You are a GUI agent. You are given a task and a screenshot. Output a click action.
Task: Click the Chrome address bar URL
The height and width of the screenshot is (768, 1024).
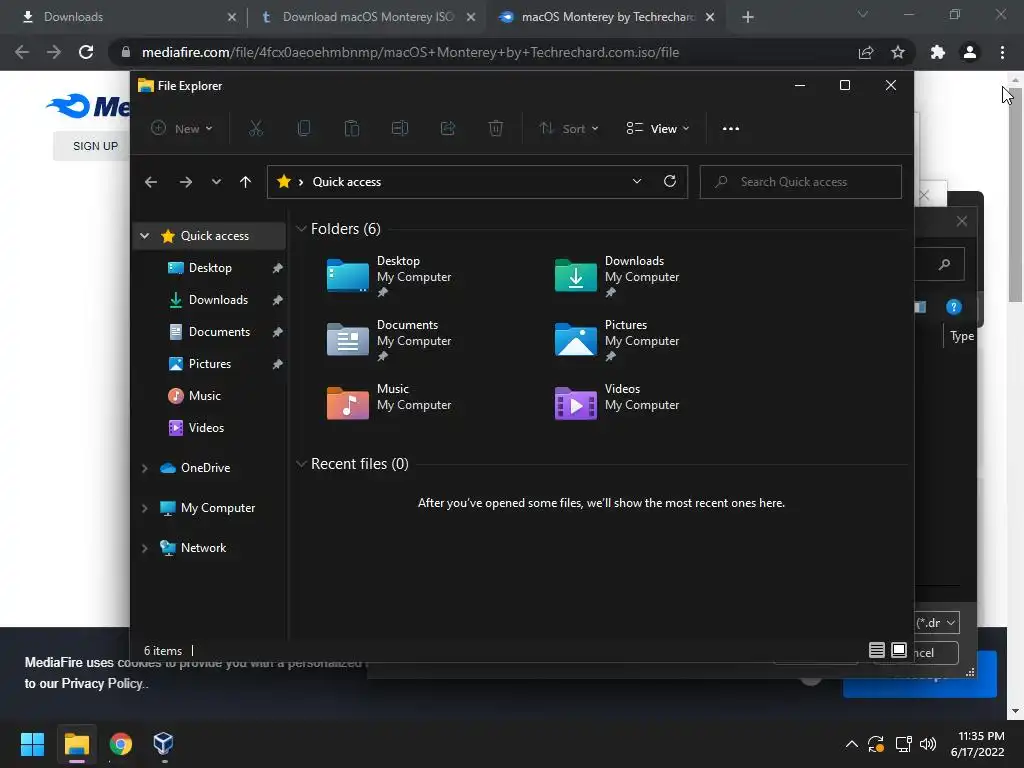point(410,52)
